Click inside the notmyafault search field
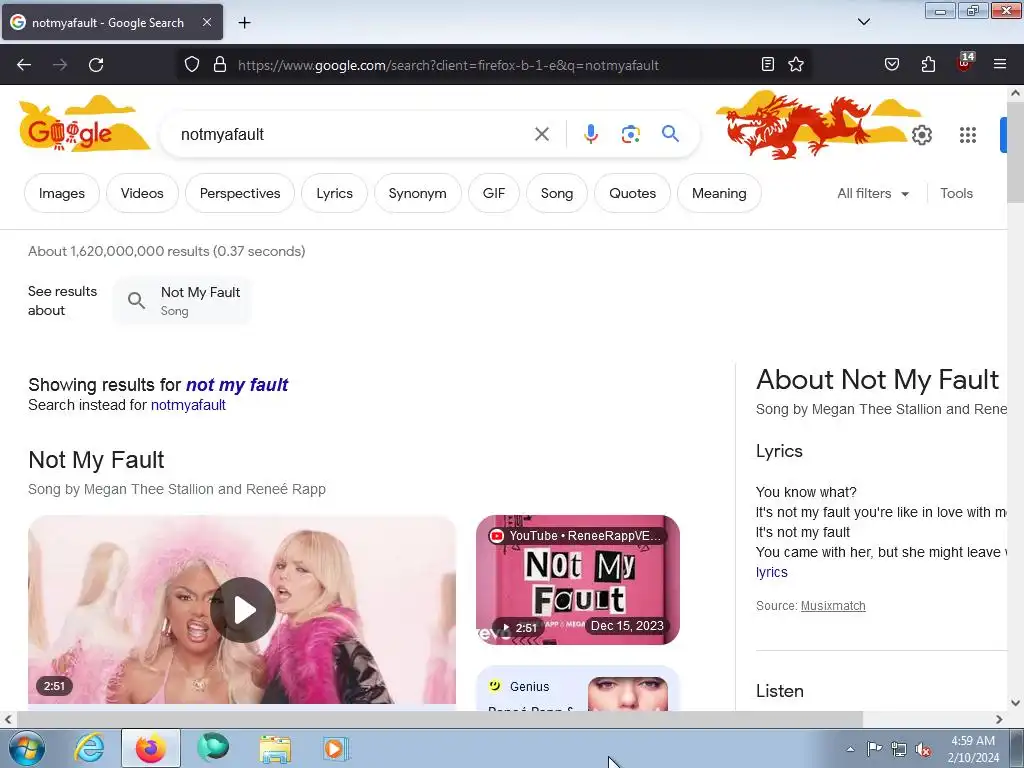The image size is (1024, 768). pyautogui.click(x=353, y=135)
